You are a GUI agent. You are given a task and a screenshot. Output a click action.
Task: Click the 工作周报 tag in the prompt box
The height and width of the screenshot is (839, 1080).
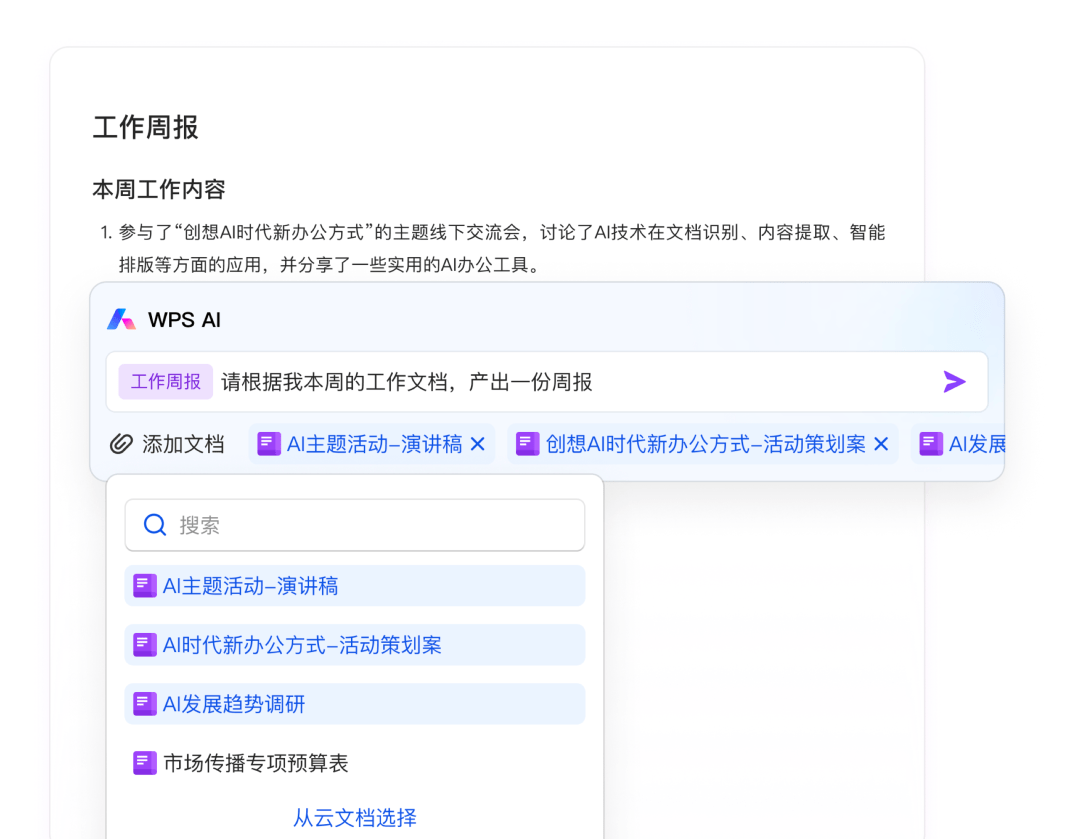pyautogui.click(x=164, y=381)
